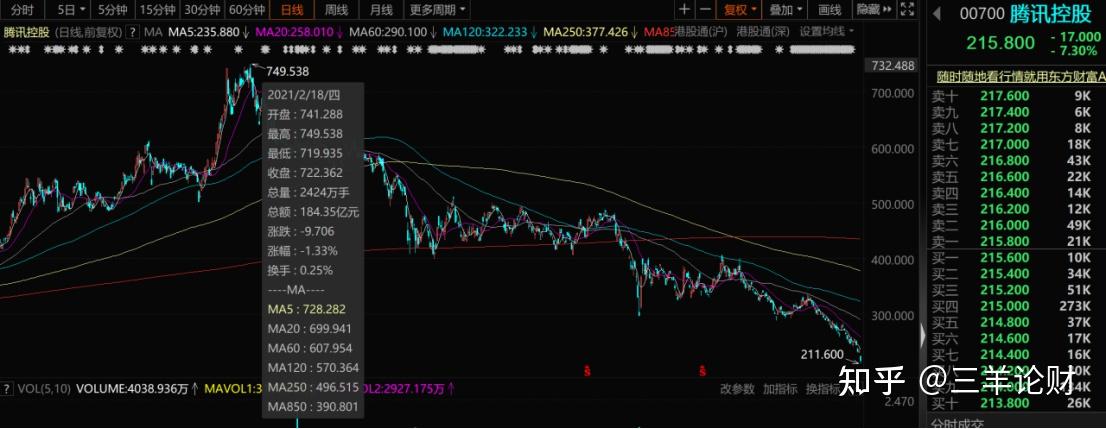
Task: Switch to 15分钟 tab
Action: [158, 9]
